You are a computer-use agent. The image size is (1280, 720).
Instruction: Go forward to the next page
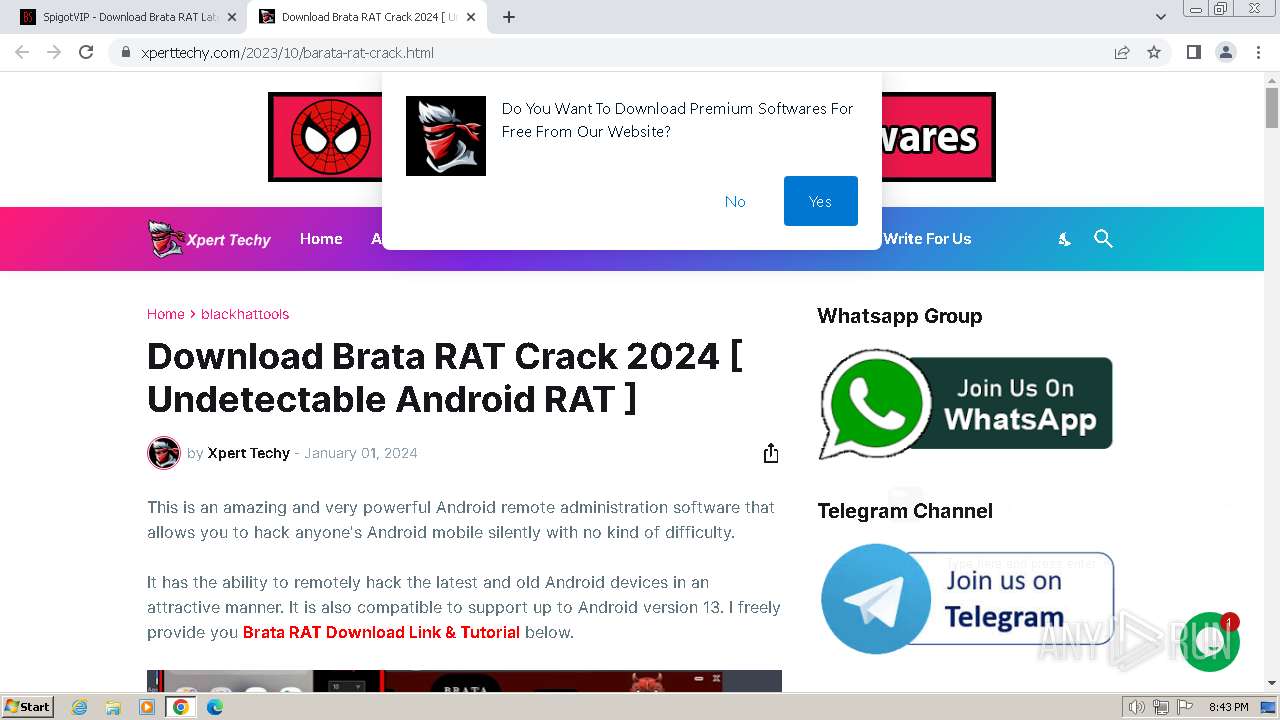pos(54,52)
